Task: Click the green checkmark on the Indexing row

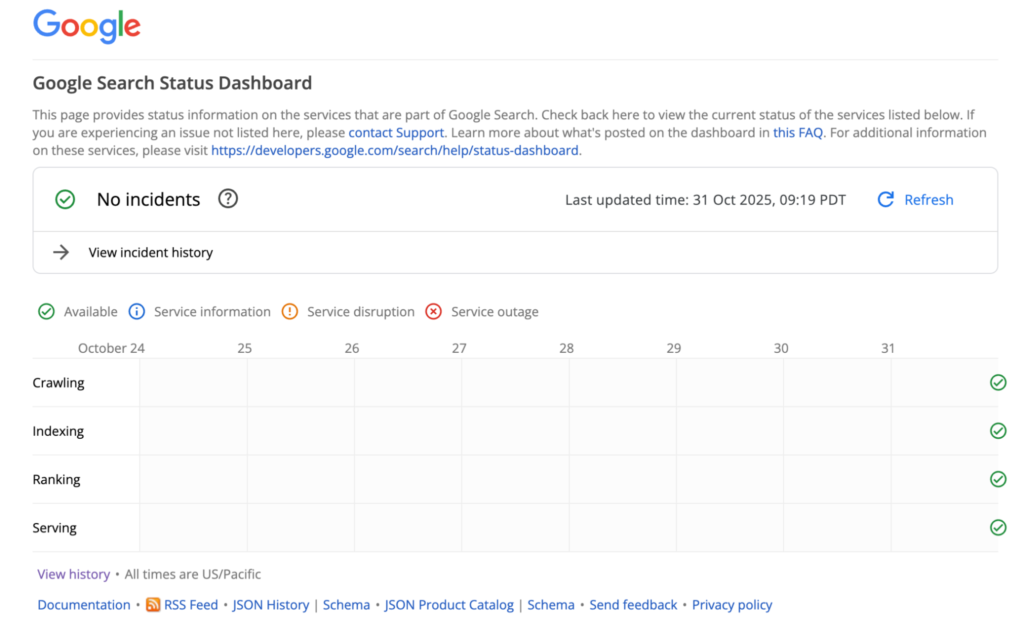Action: click(998, 430)
